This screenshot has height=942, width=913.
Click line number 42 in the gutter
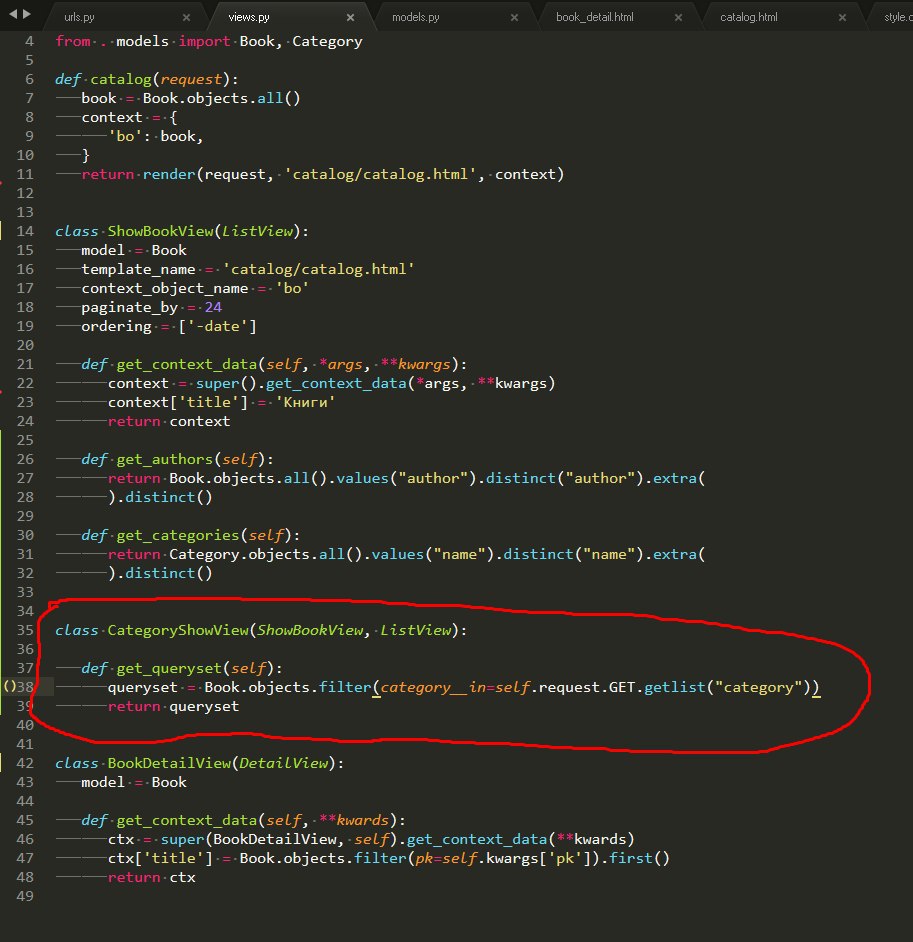(x=25, y=763)
